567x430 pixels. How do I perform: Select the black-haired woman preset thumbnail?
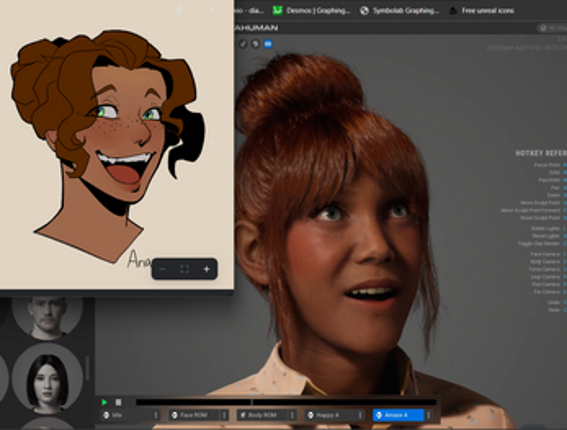pos(47,379)
